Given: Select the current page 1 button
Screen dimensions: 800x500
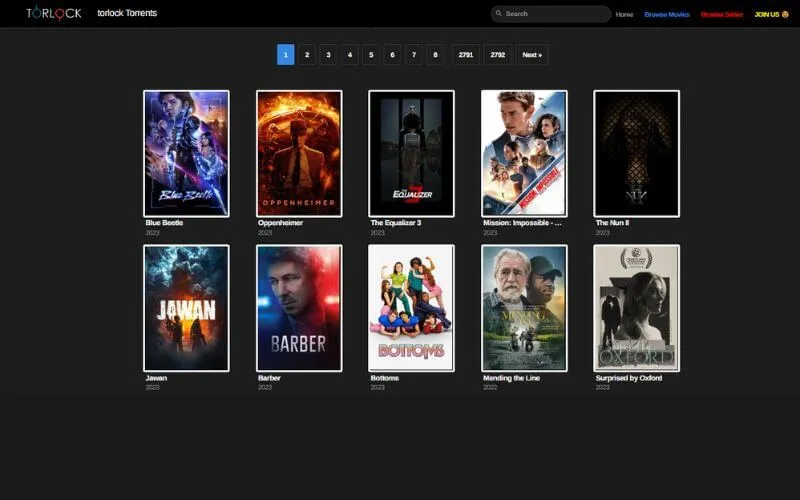Looking at the screenshot, I should point(285,55).
